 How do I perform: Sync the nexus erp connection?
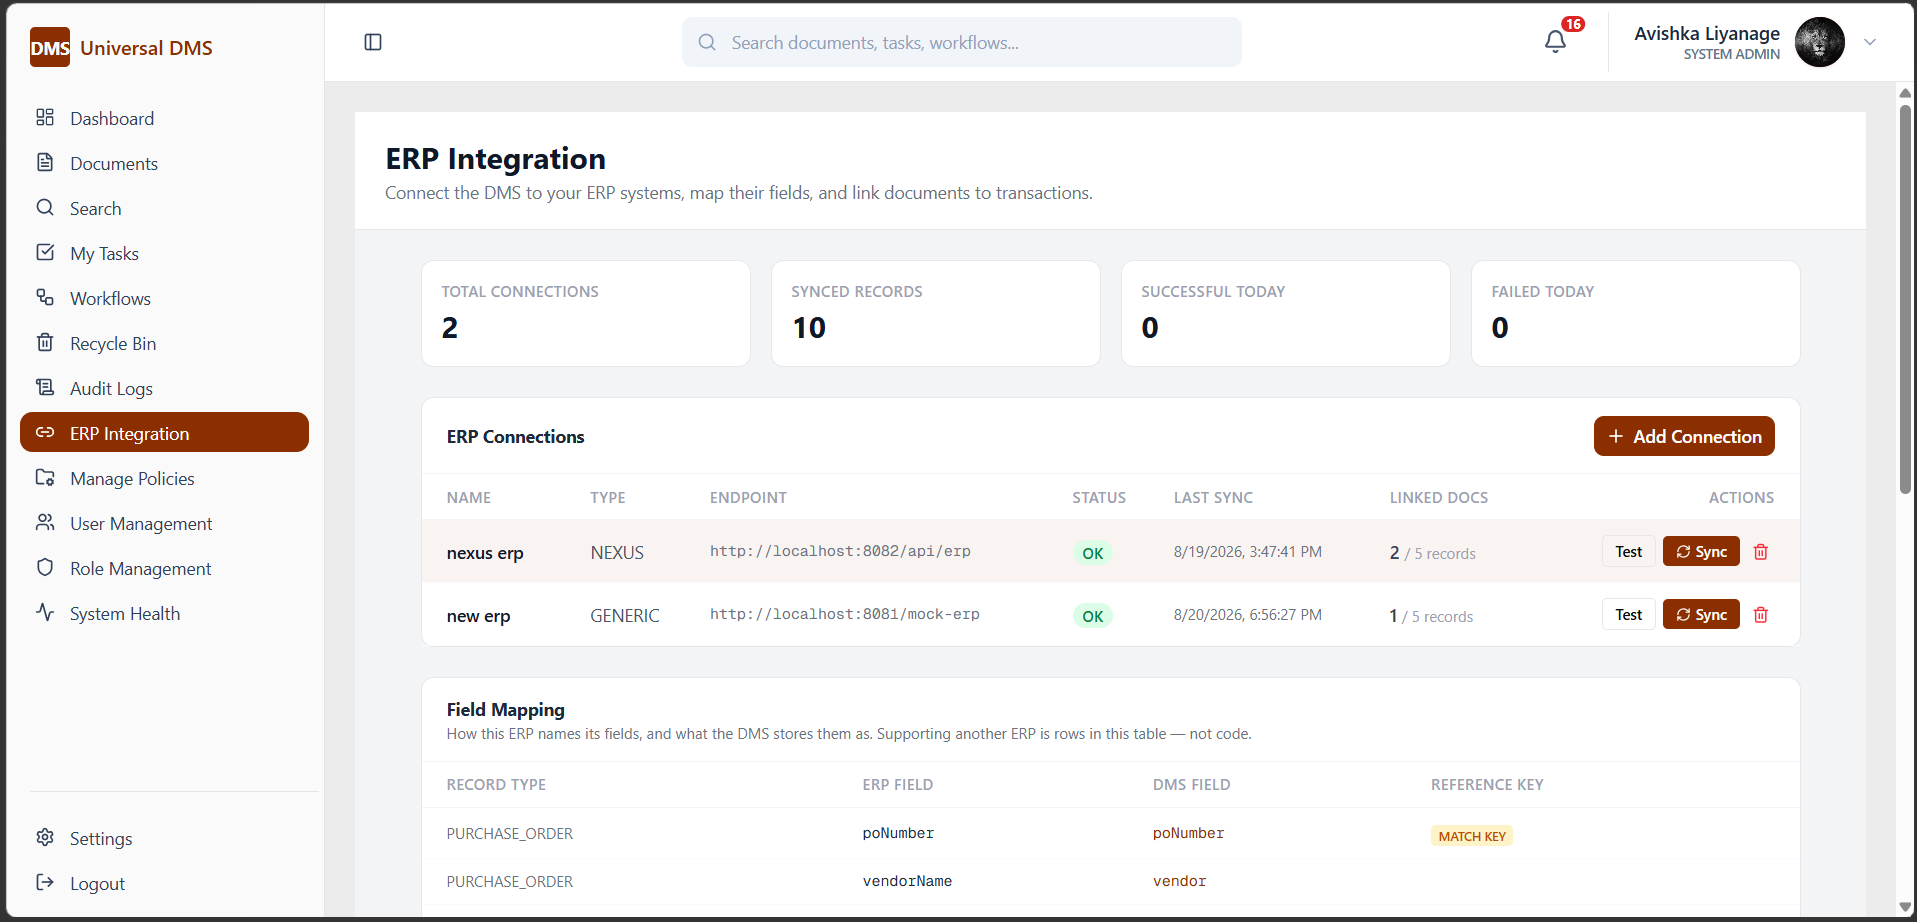coord(1701,552)
